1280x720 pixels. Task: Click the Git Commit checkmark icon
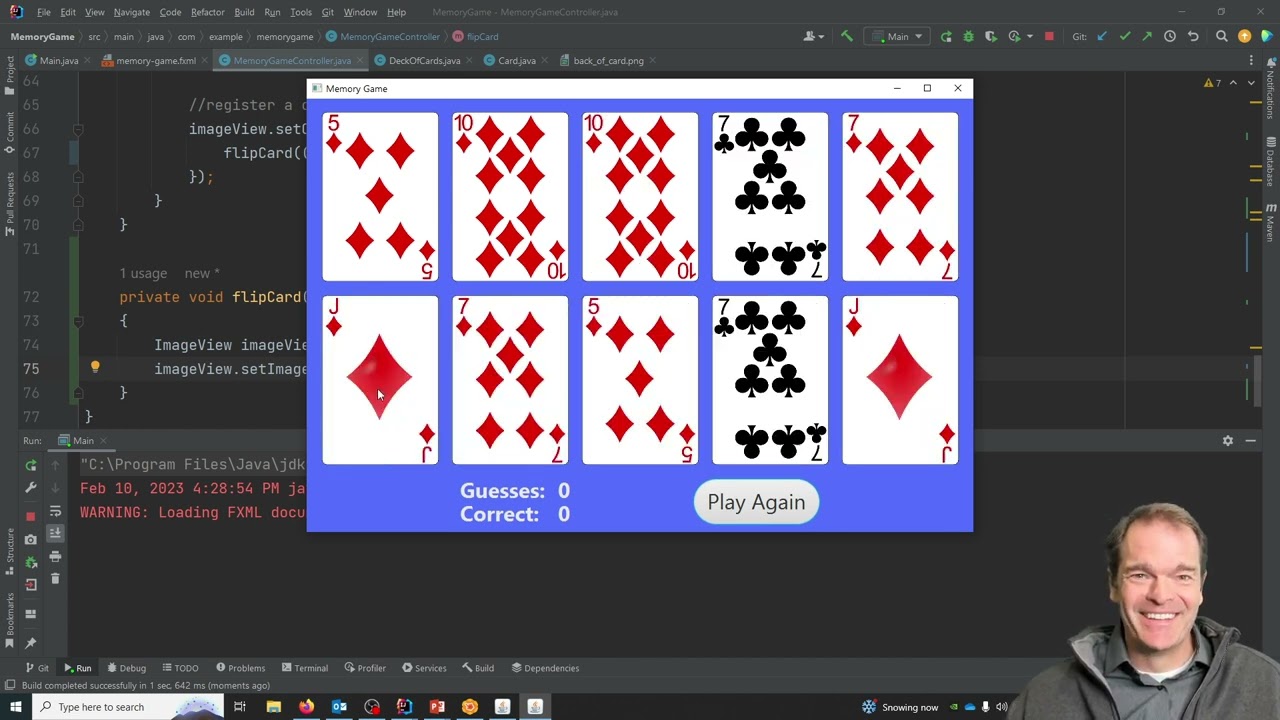(x=1125, y=37)
